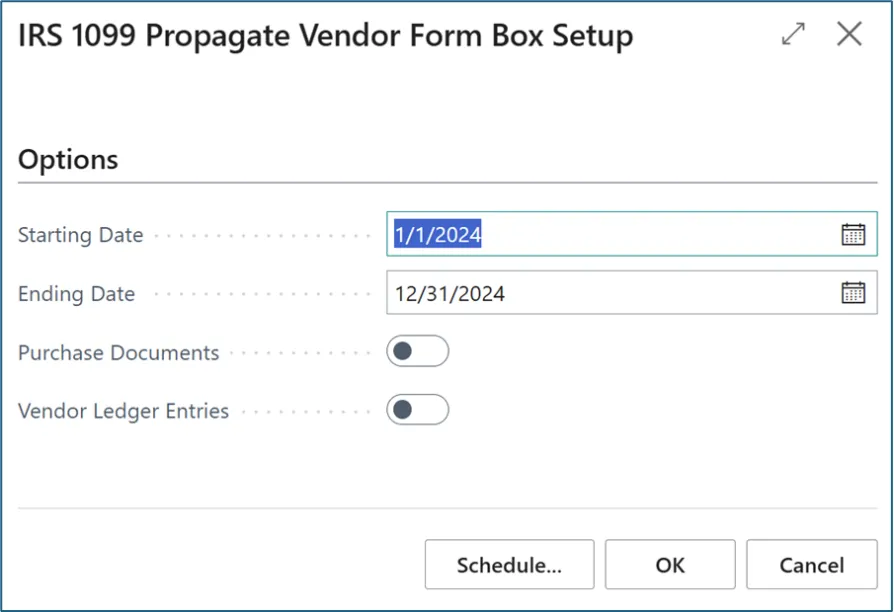Click the Schedule... button
Image resolution: width=894 pixels, height=612 pixels.
(509, 565)
